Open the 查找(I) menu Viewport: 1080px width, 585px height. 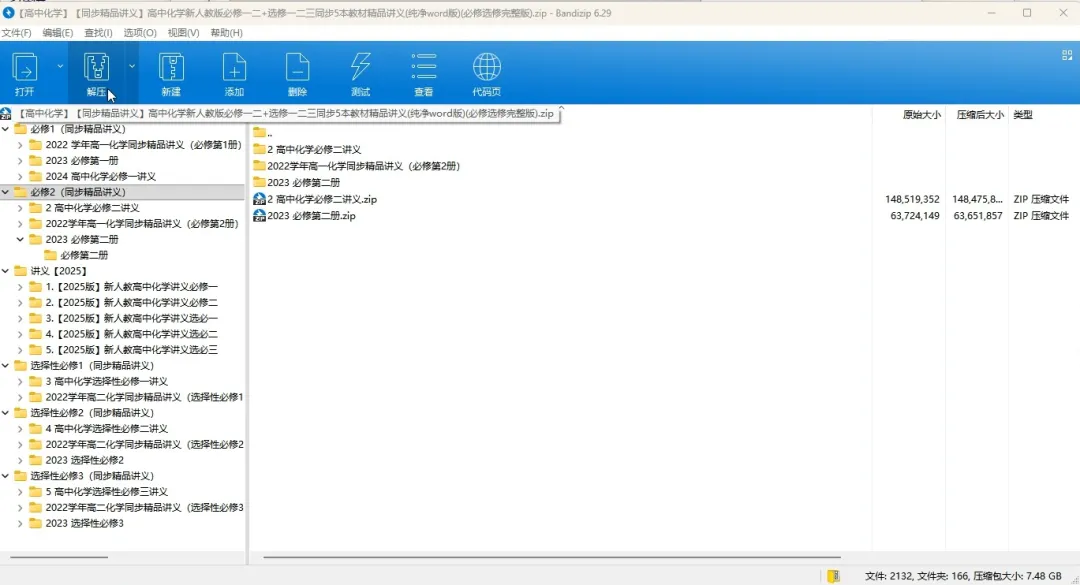(98, 32)
